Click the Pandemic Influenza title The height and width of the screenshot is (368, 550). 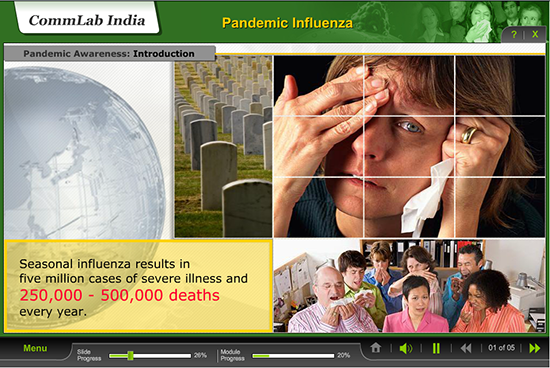pos(287,23)
